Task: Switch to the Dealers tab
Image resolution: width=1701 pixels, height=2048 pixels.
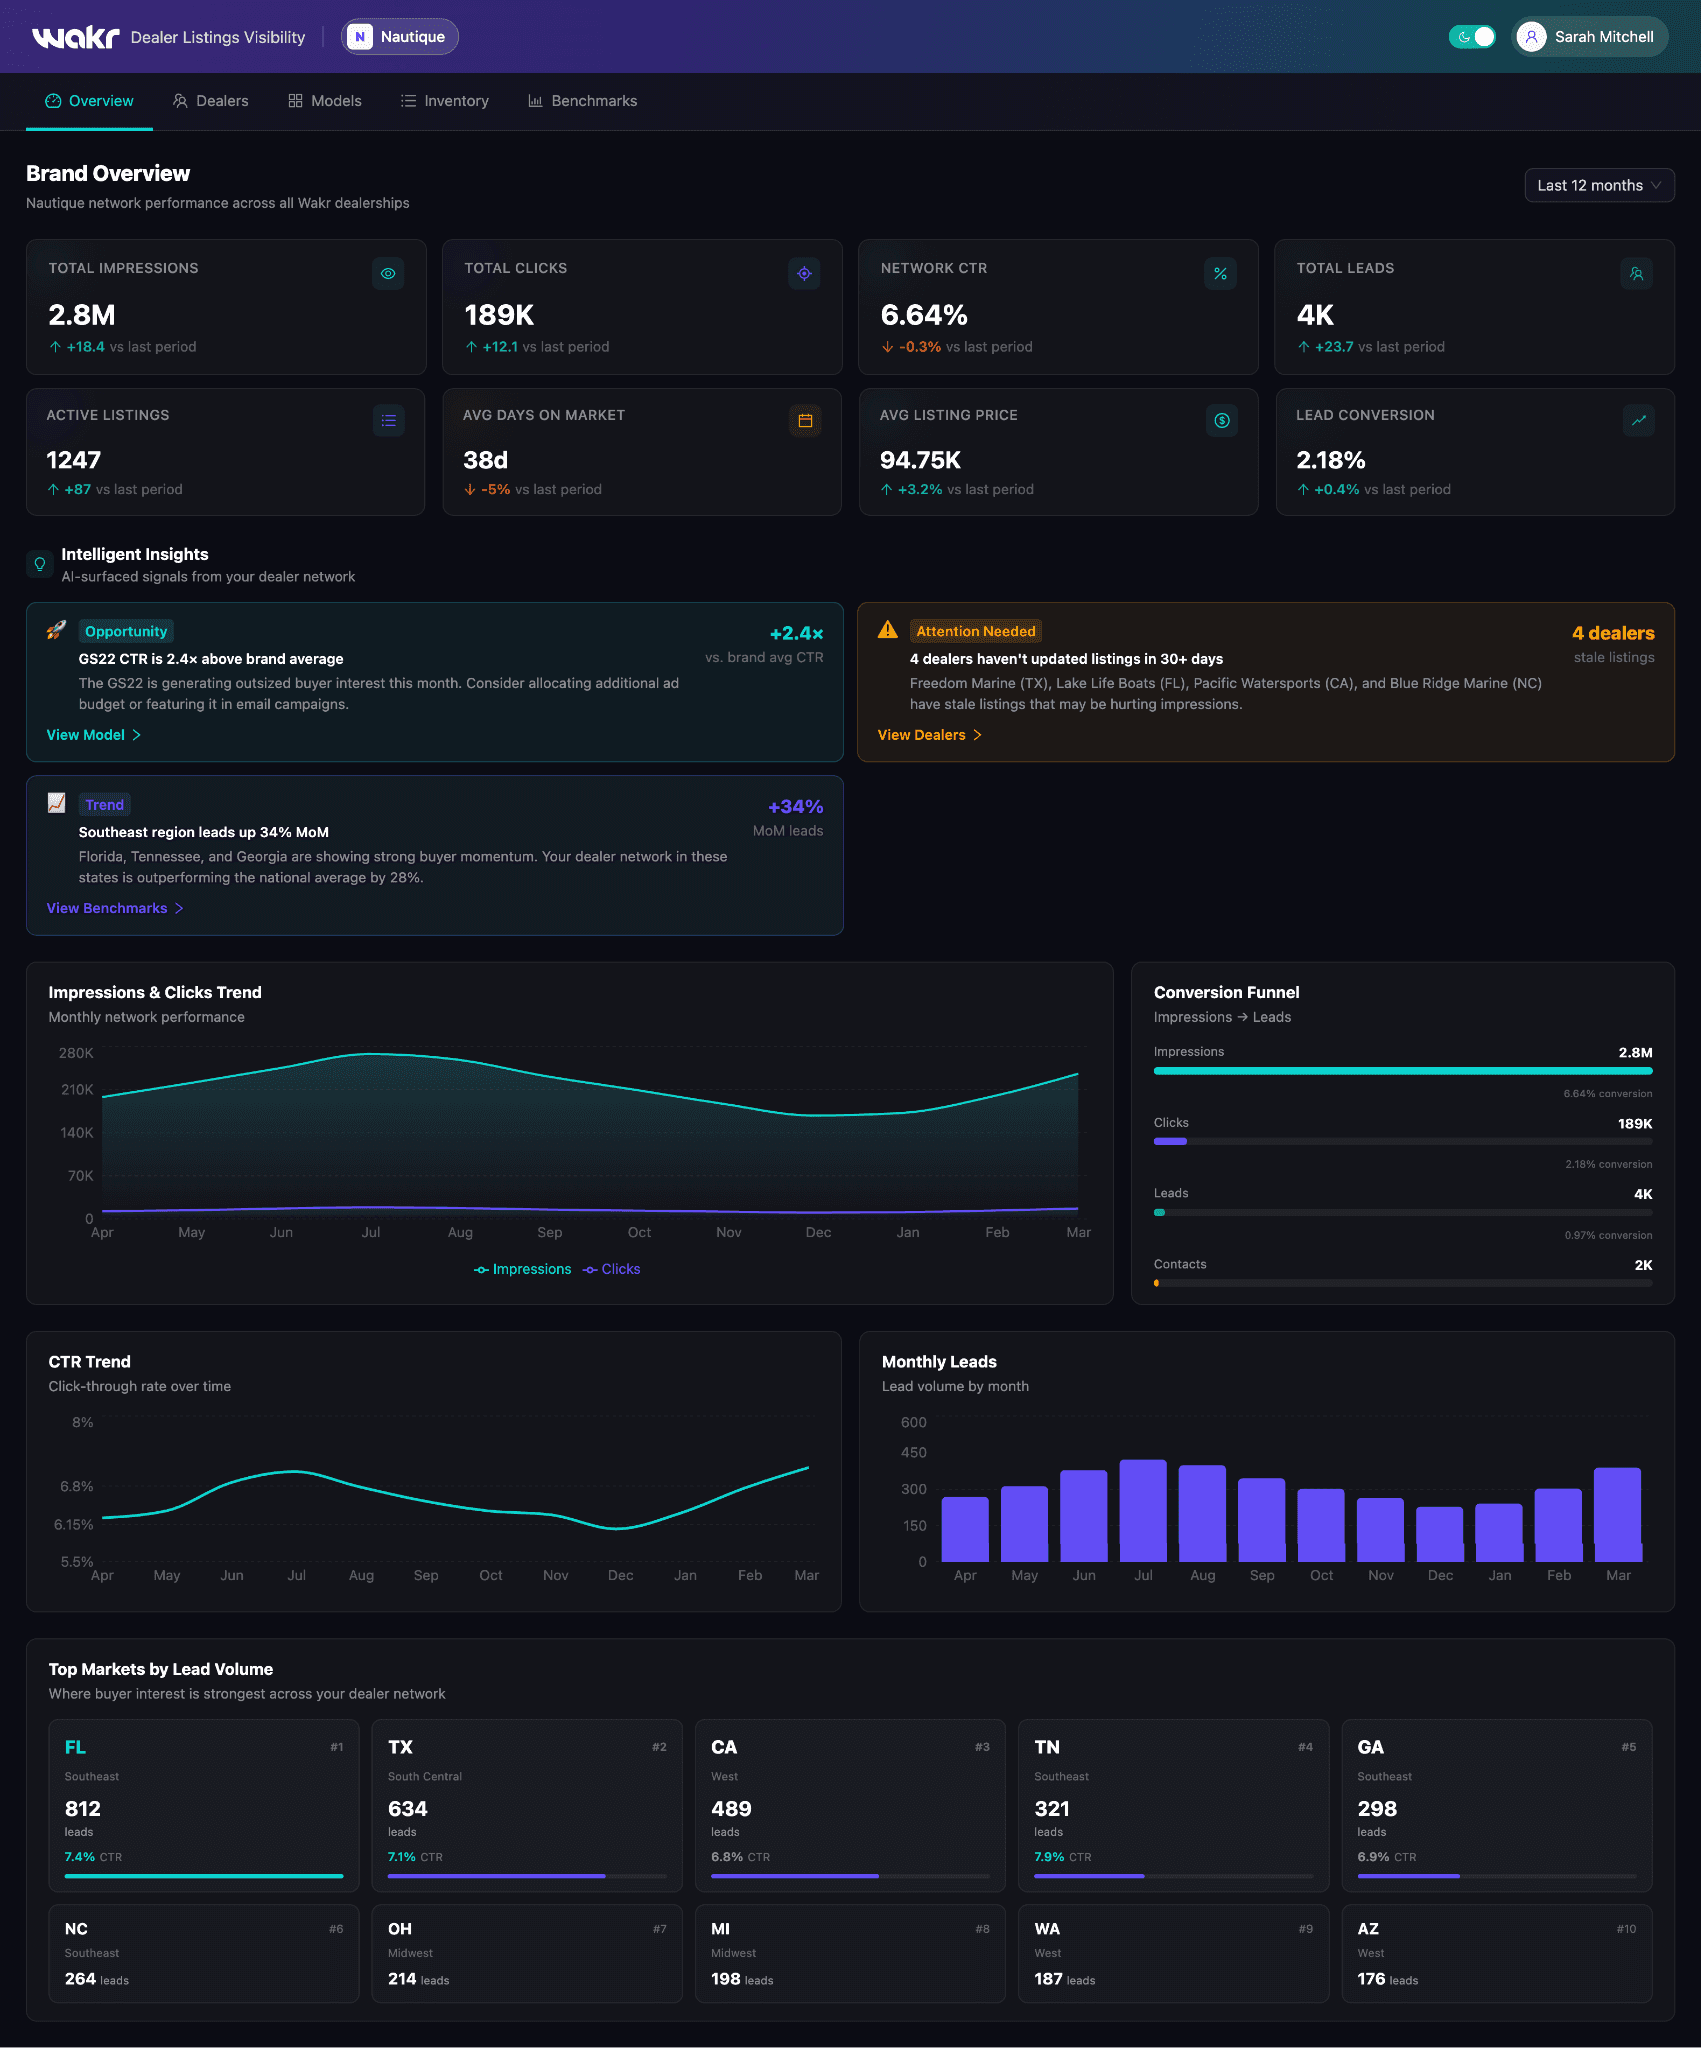Action: pyautogui.click(x=210, y=101)
